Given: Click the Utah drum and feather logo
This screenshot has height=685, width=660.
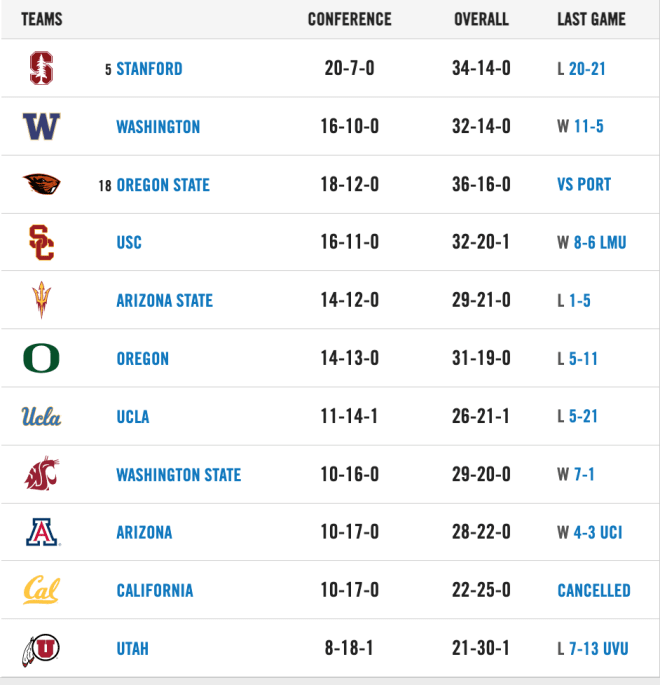Looking at the screenshot, I should click(x=41, y=649).
